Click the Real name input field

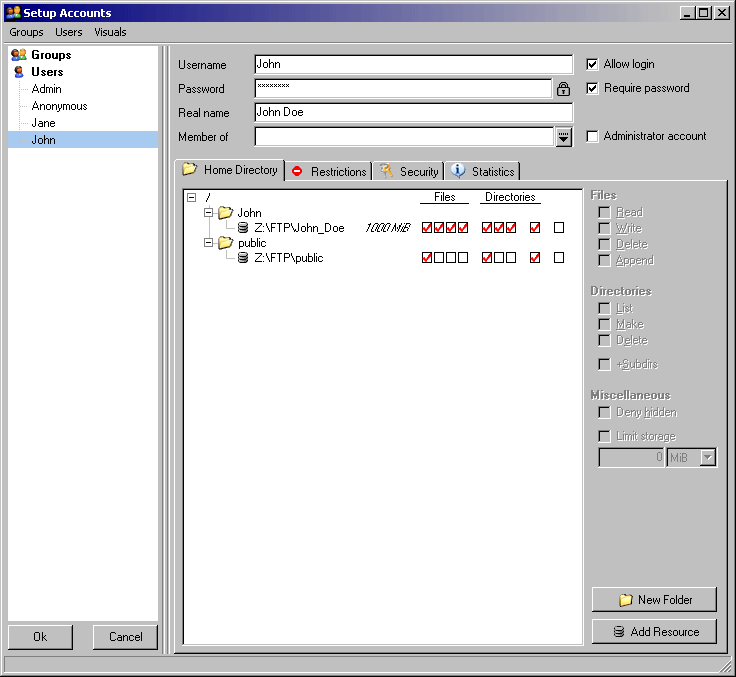tap(414, 112)
